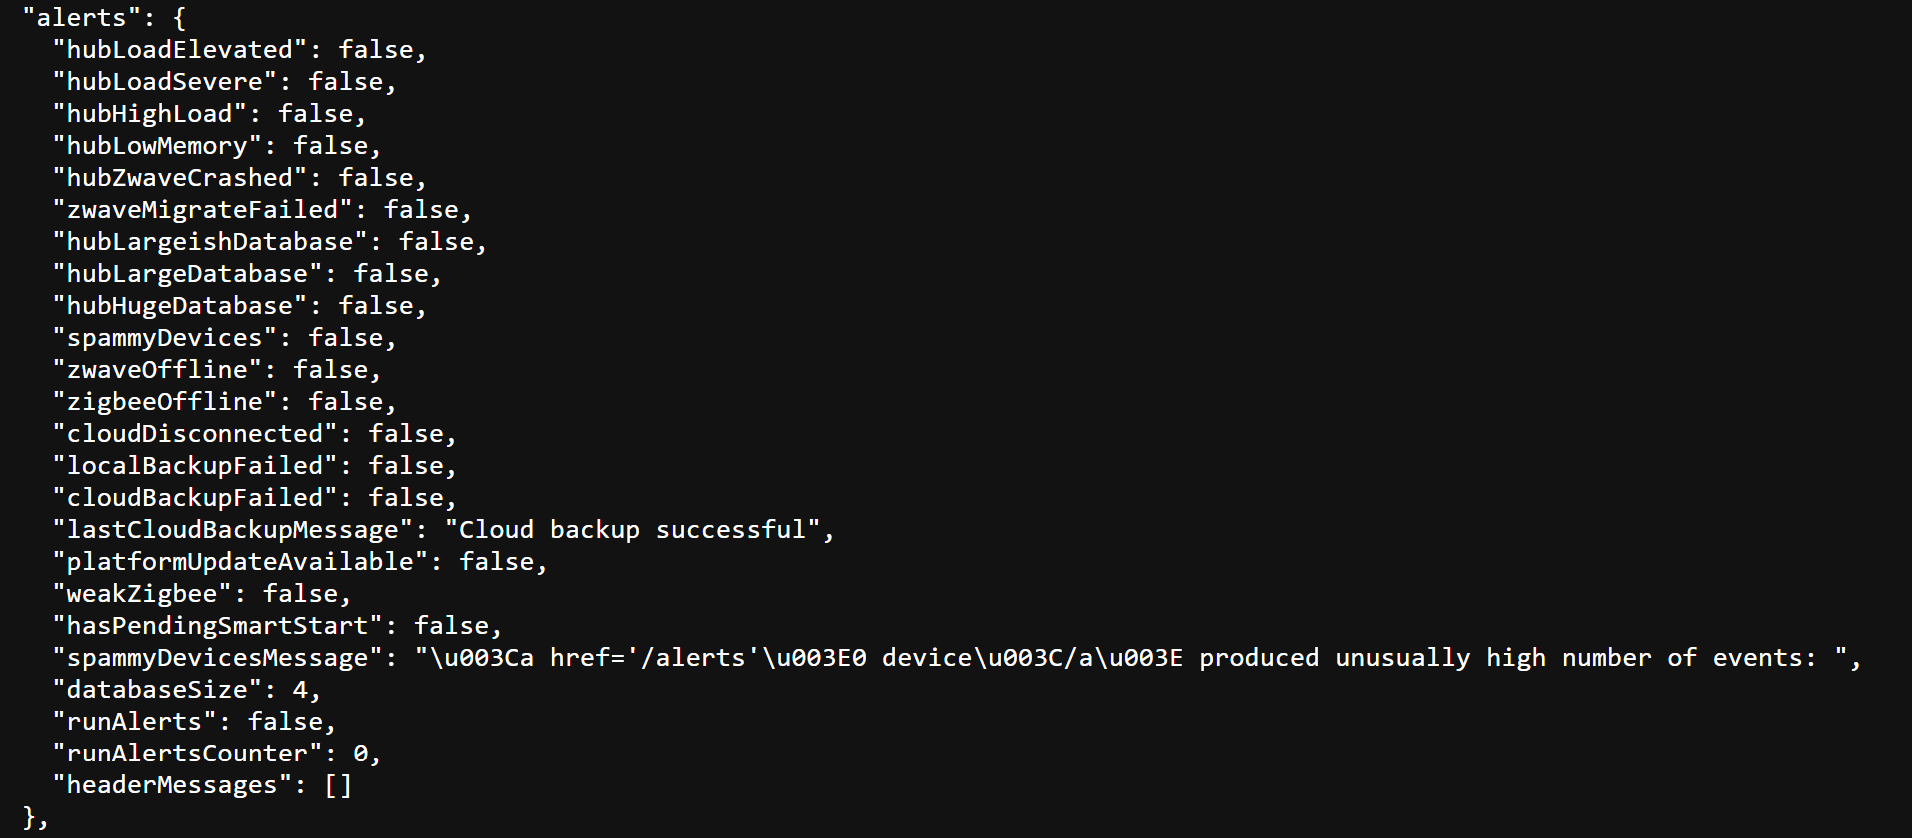Click the "runAlertsCounter" key

pos(187,754)
